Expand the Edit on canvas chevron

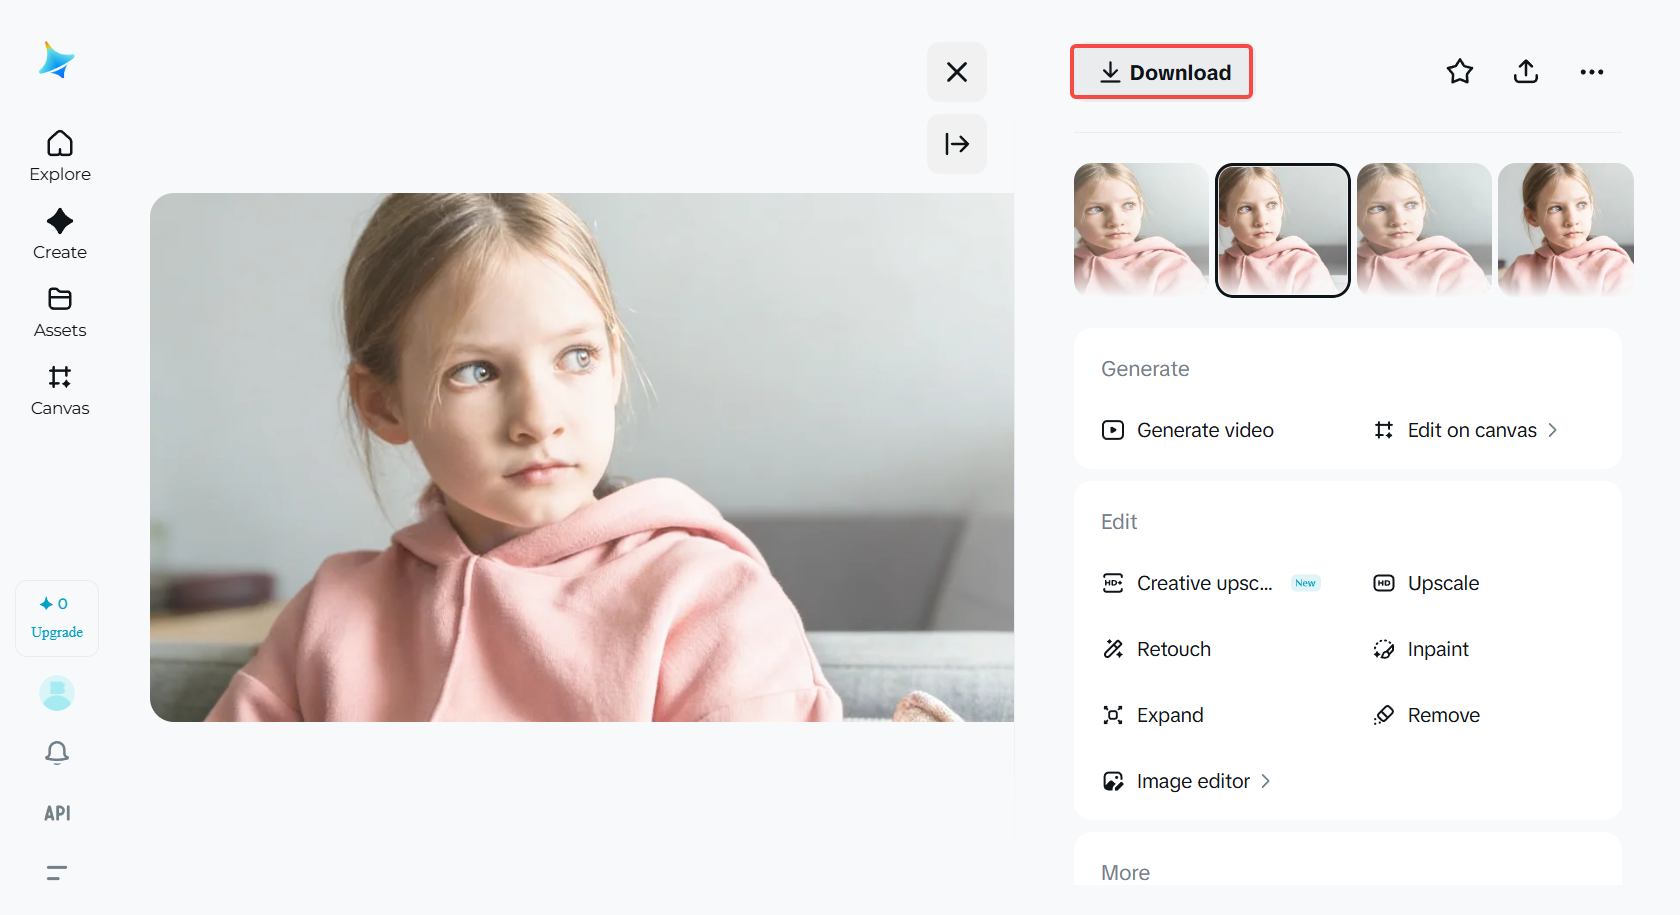coord(1552,430)
